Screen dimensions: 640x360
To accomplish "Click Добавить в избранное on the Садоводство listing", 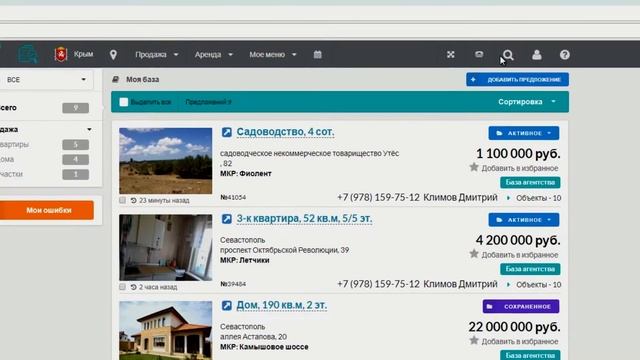I will [x=520, y=168].
